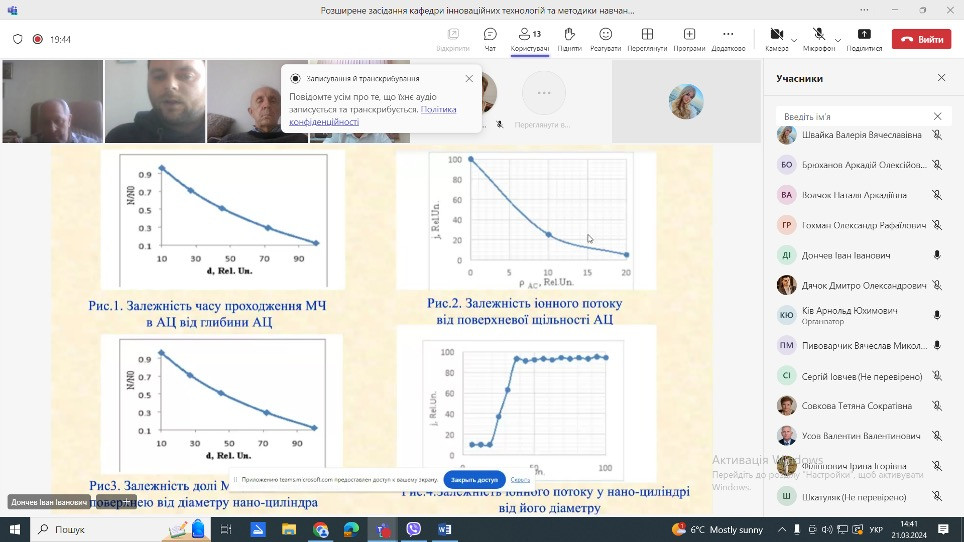Open Task View on the taskbar
Screen dimensions: 964x542
click(x=226, y=529)
